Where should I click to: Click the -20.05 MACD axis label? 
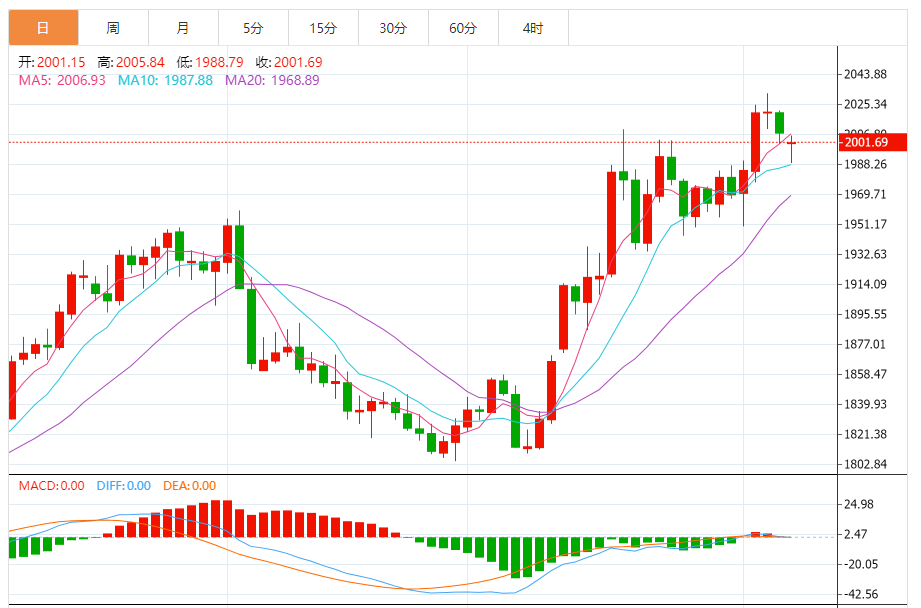(x=861, y=564)
